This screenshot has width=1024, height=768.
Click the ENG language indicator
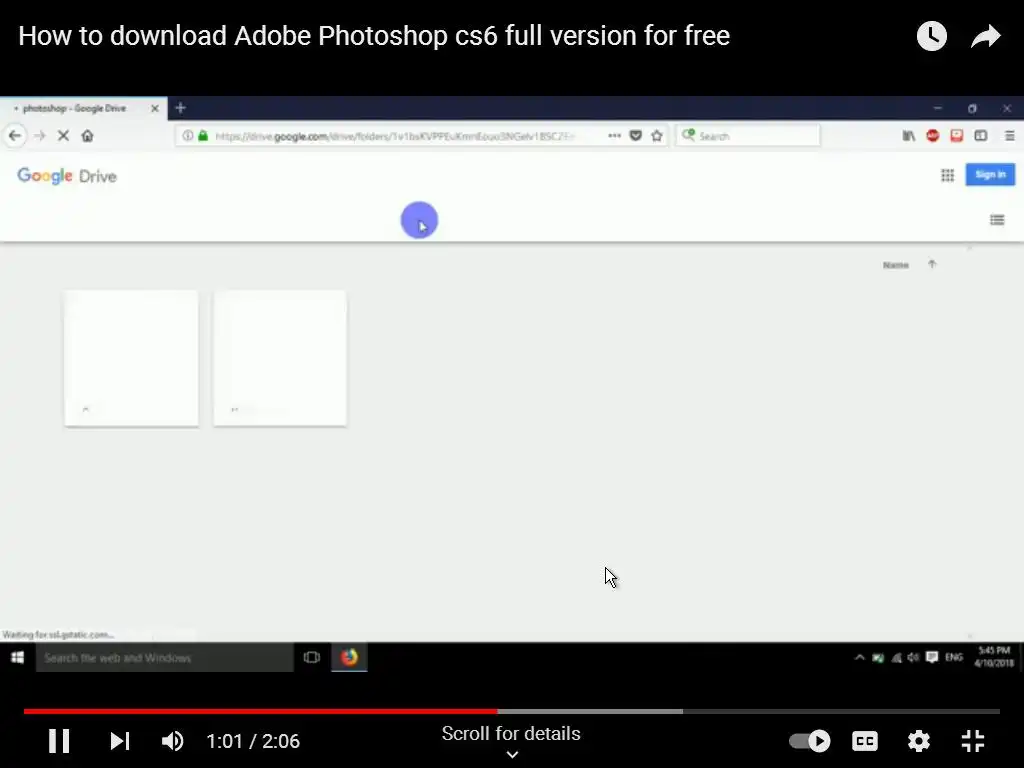[954, 658]
